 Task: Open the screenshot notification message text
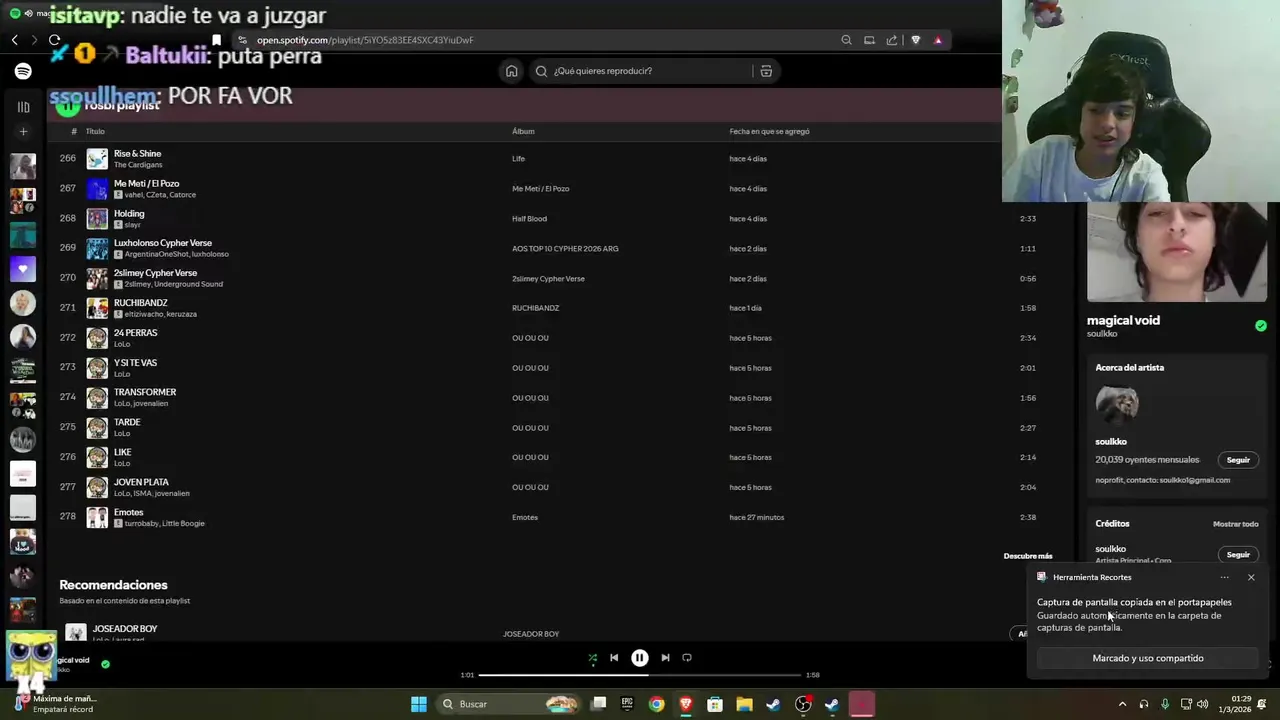[x=1134, y=615]
